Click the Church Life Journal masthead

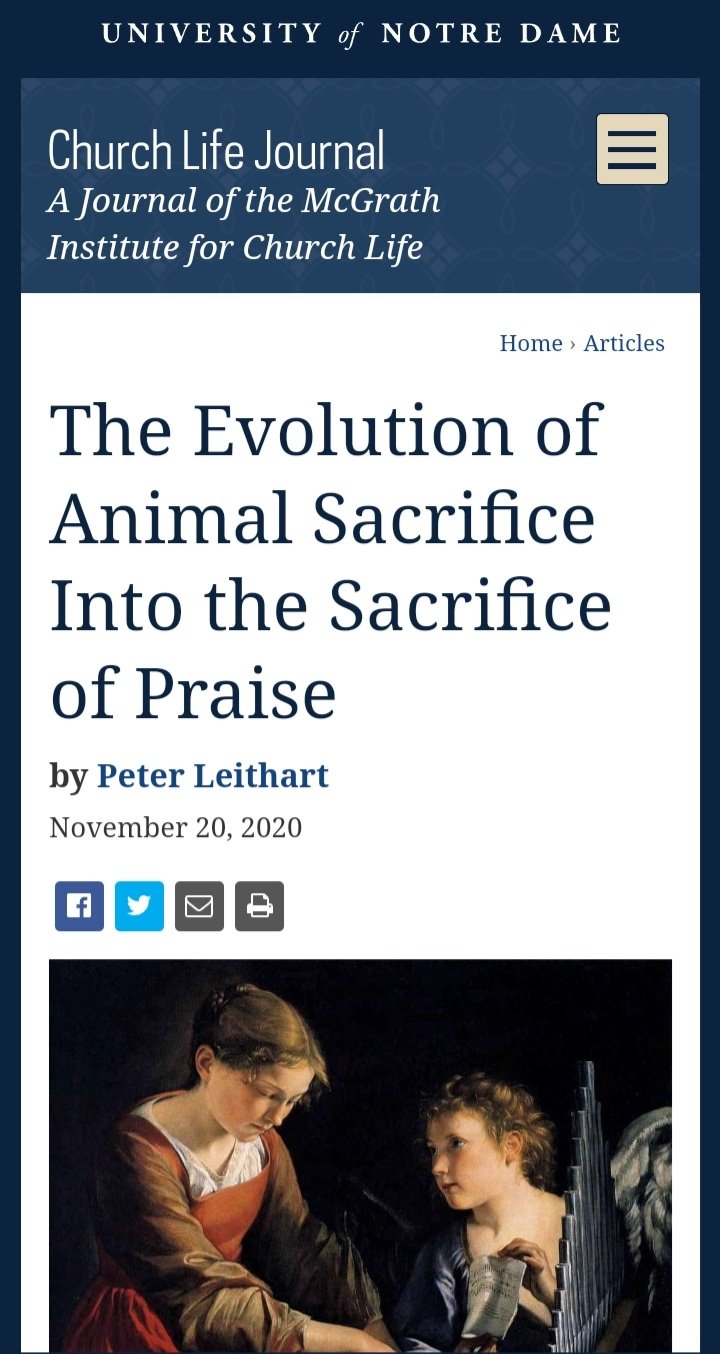pos(215,150)
